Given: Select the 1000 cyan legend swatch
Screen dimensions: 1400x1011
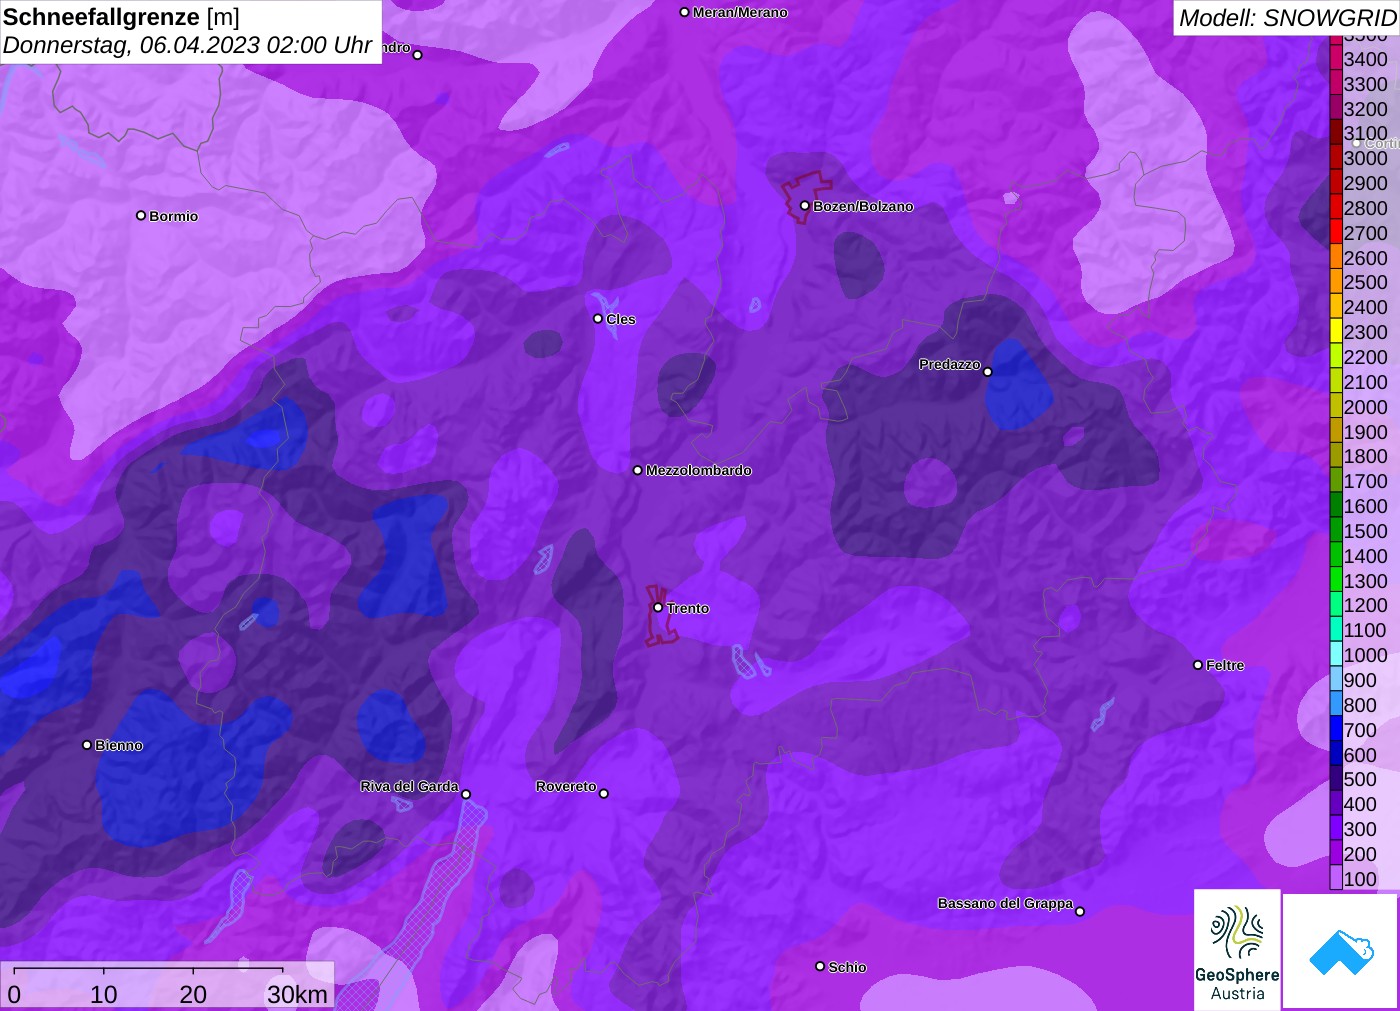Looking at the screenshot, I should (1336, 654).
